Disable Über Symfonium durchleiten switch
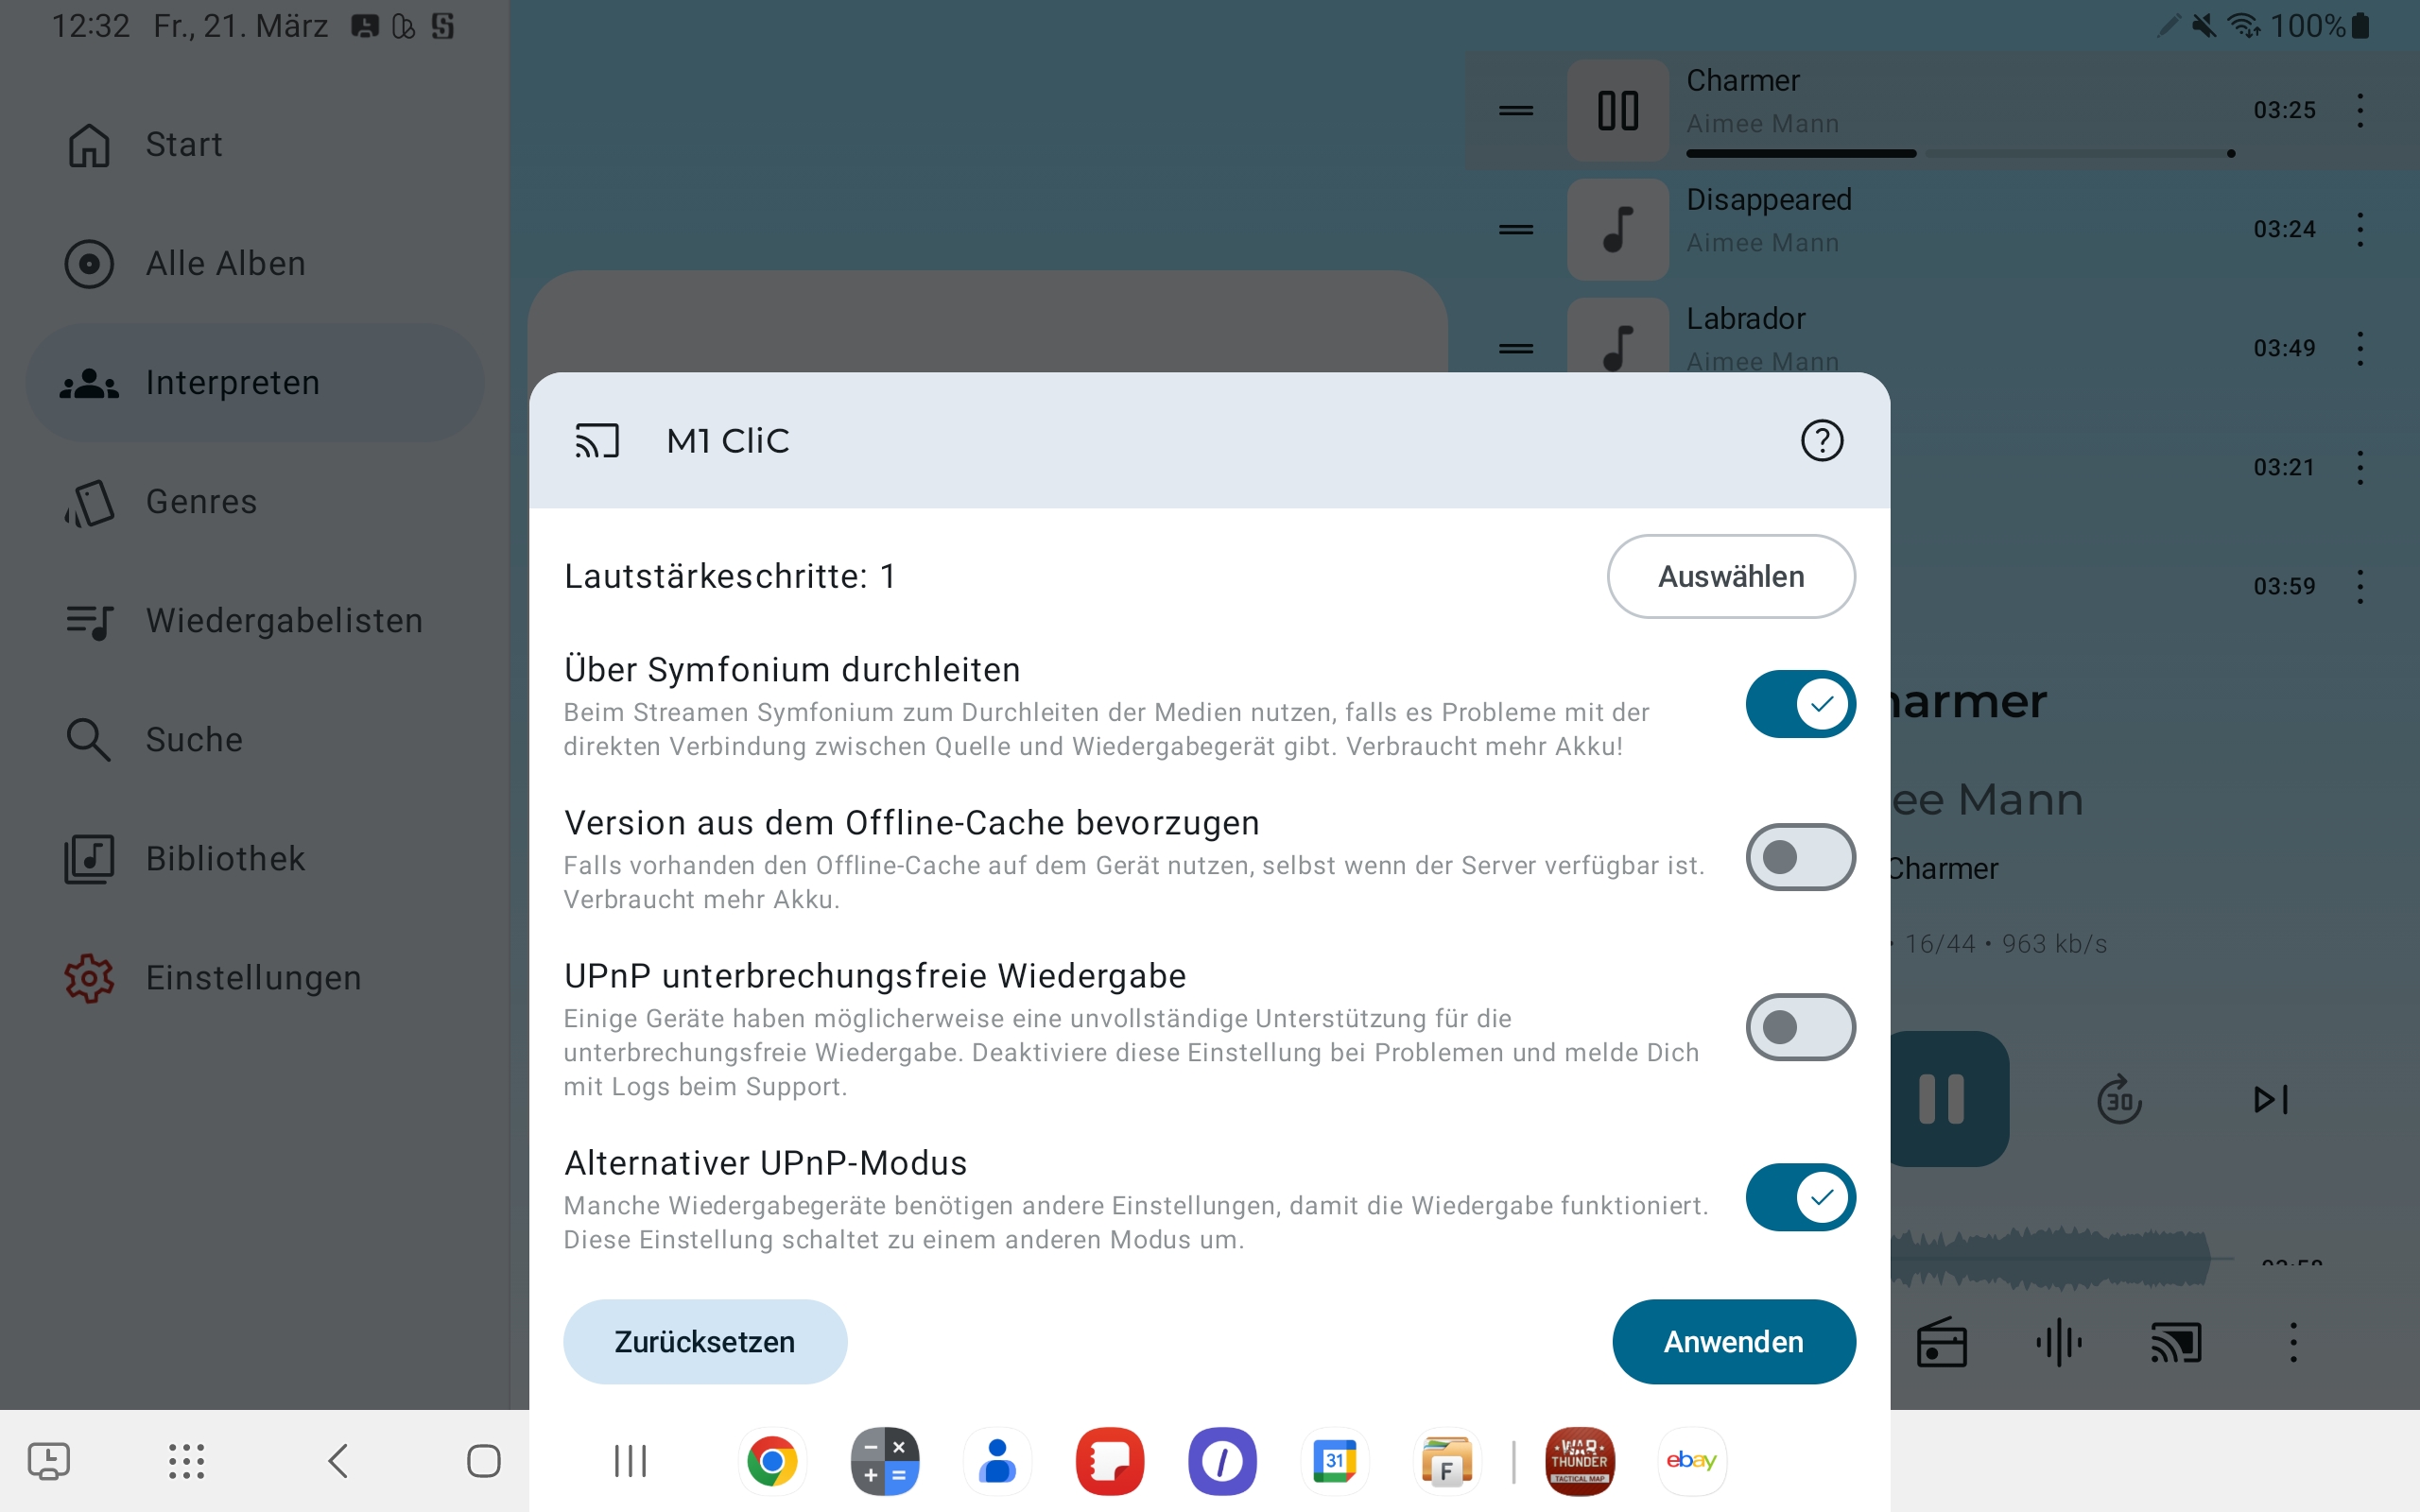 click(1800, 704)
